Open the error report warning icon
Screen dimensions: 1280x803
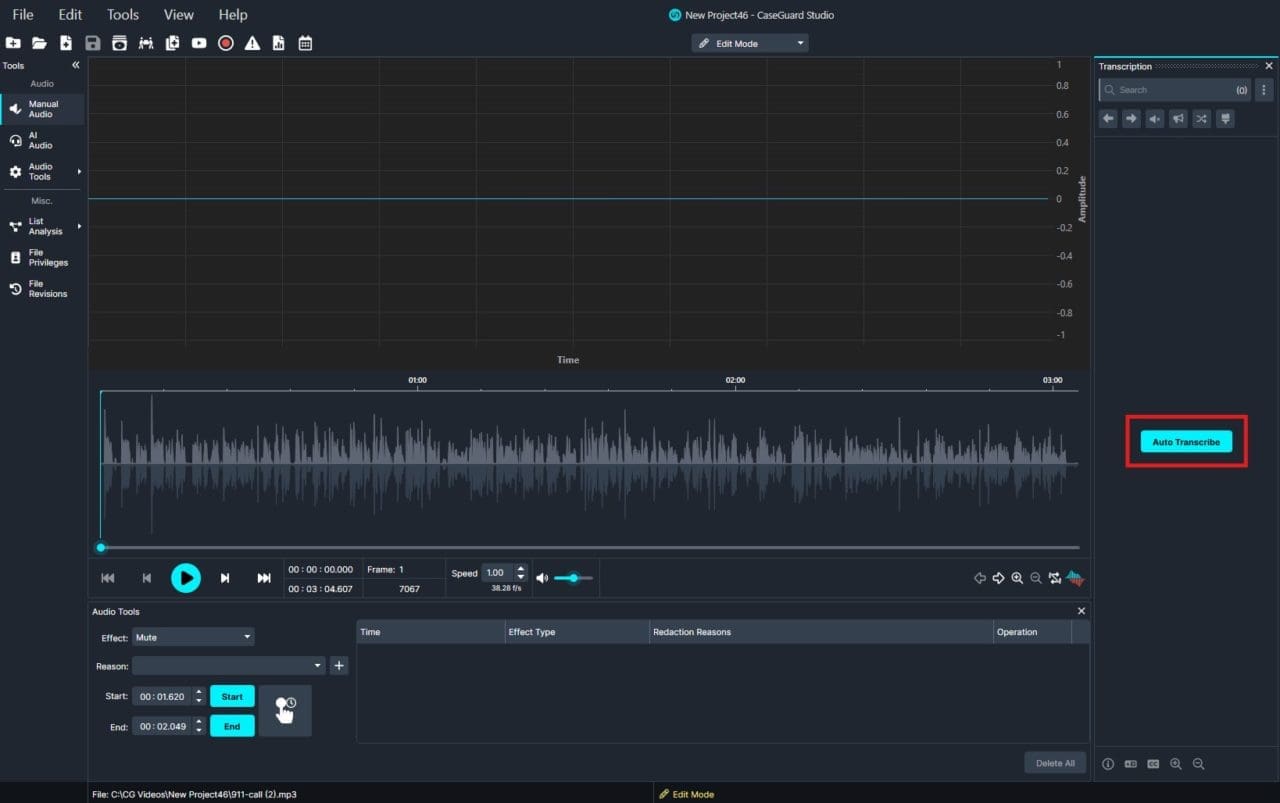(252, 43)
